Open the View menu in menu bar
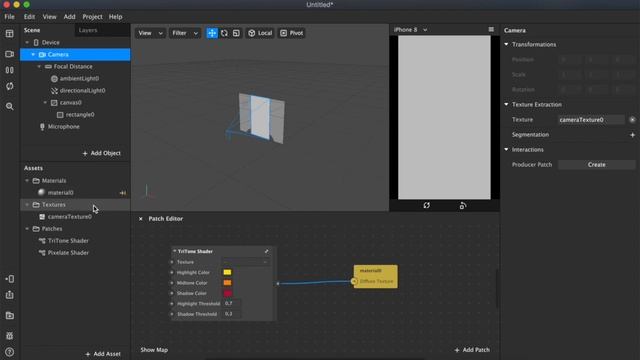The image size is (640, 360). (49, 17)
